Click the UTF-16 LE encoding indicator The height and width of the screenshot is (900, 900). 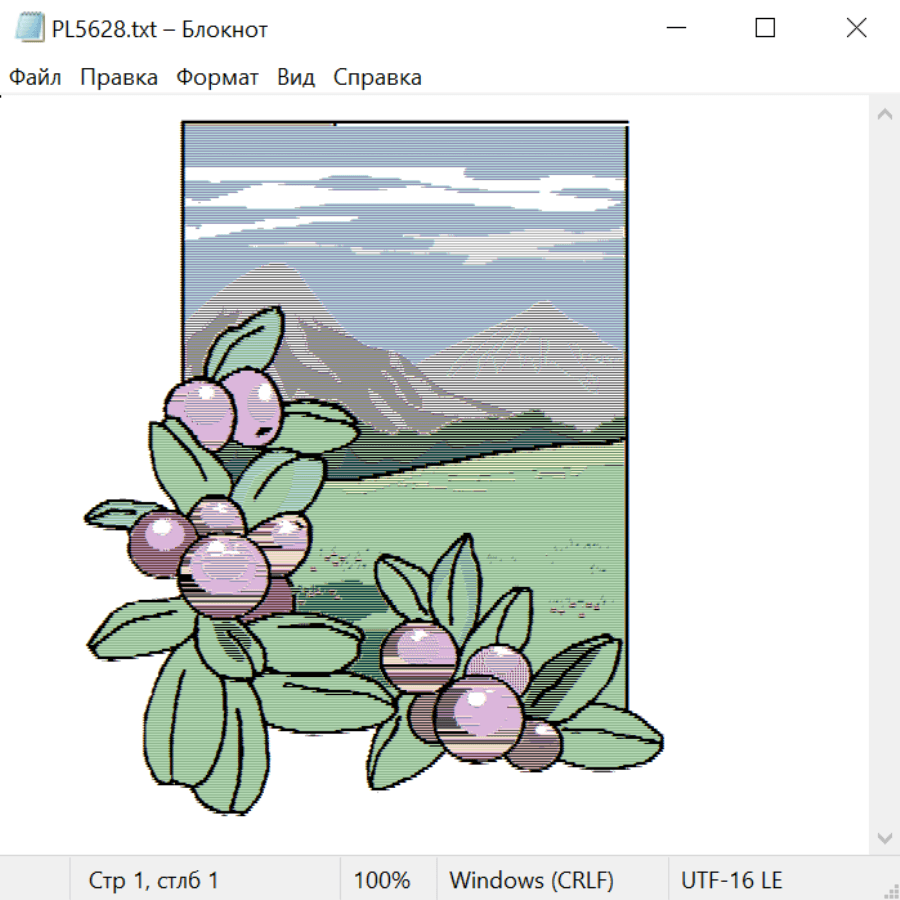[x=731, y=880]
